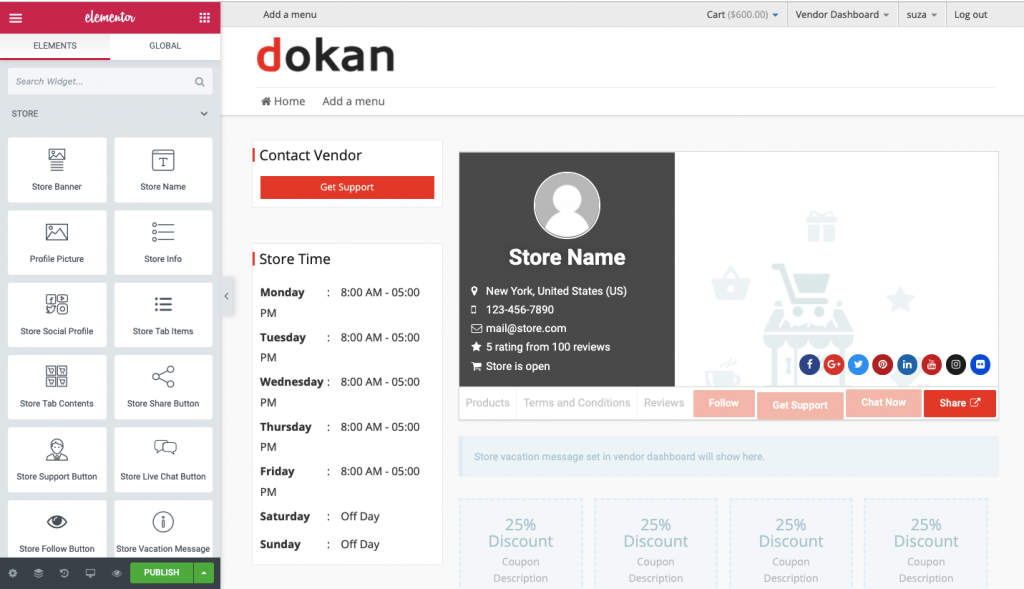Click the Follow button
Image resolution: width=1024 pixels, height=589 pixels.
pyautogui.click(x=724, y=403)
